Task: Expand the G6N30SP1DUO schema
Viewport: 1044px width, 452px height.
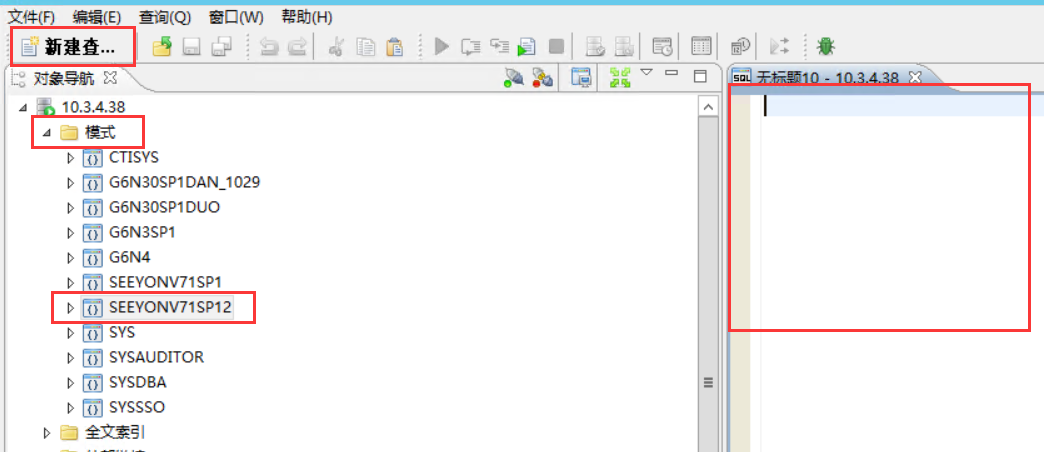Action: [71, 208]
